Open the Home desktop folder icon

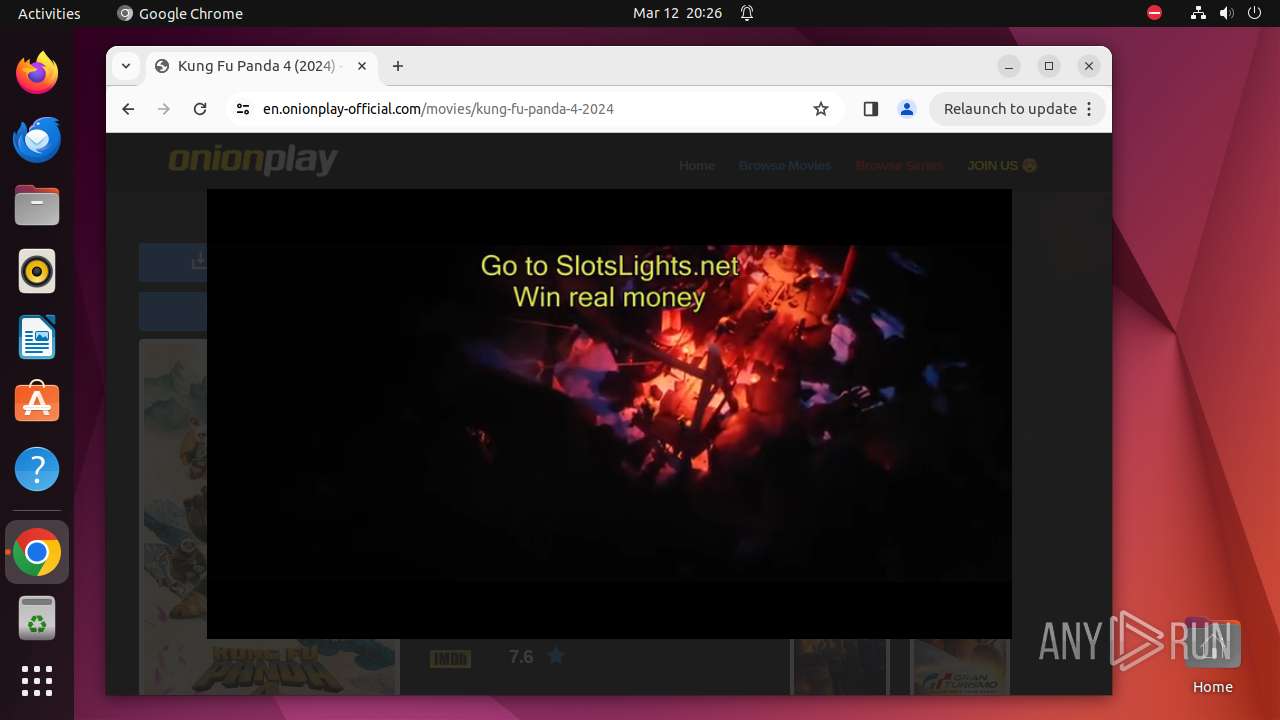pyautogui.click(x=1212, y=655)
